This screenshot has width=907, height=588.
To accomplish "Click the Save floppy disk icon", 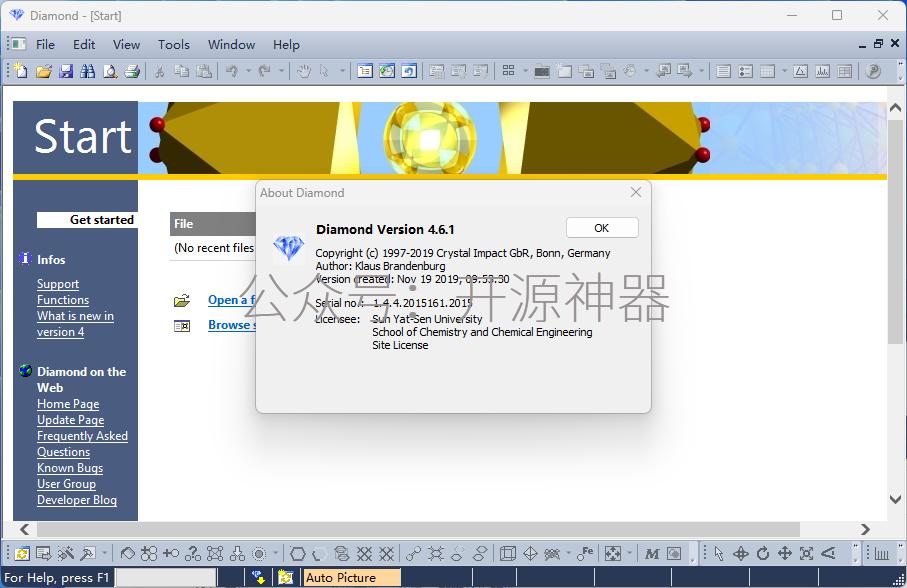I will (x=66, y=71).
